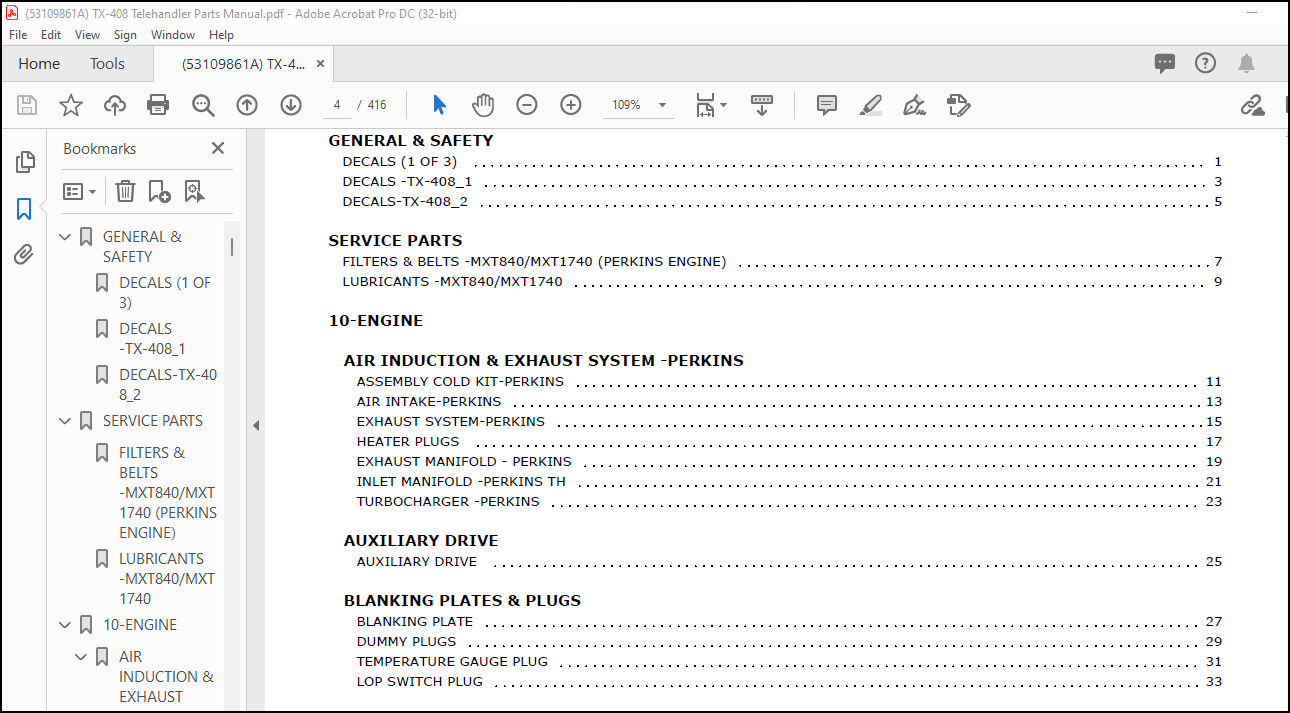
Task: Add a sticky note comment
Action: click(827, 105)
